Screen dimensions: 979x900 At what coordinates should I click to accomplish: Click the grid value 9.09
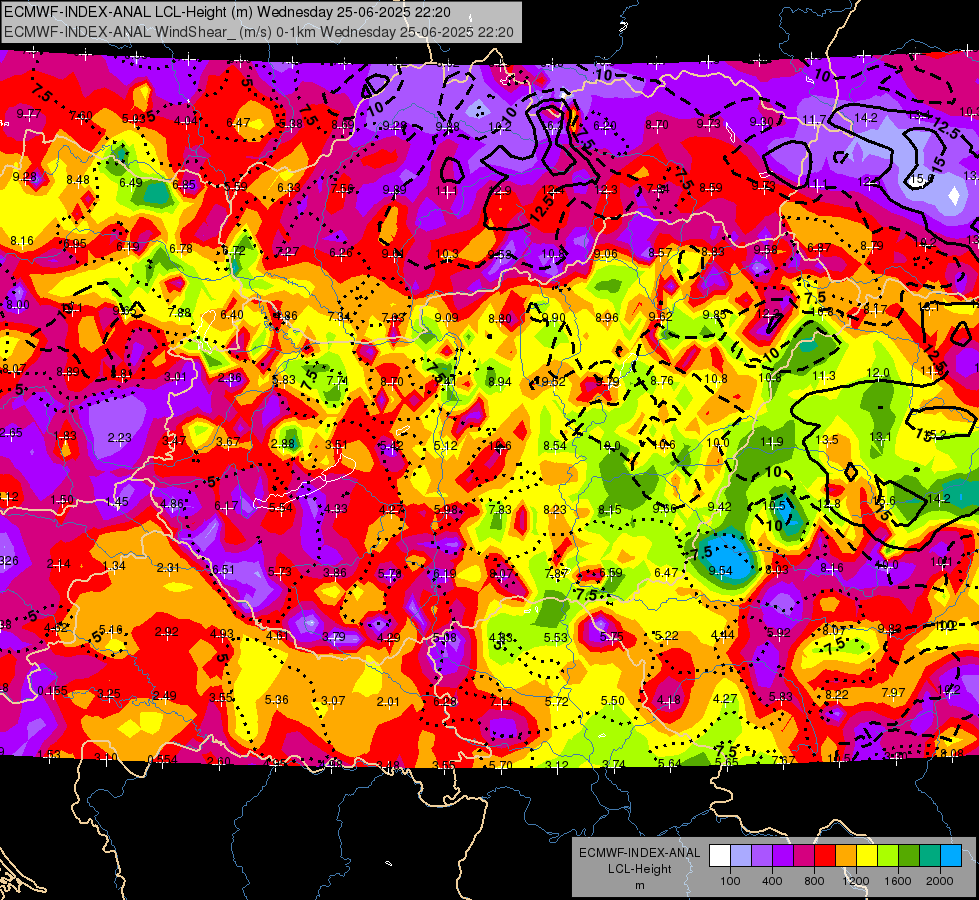click(446, 318)
